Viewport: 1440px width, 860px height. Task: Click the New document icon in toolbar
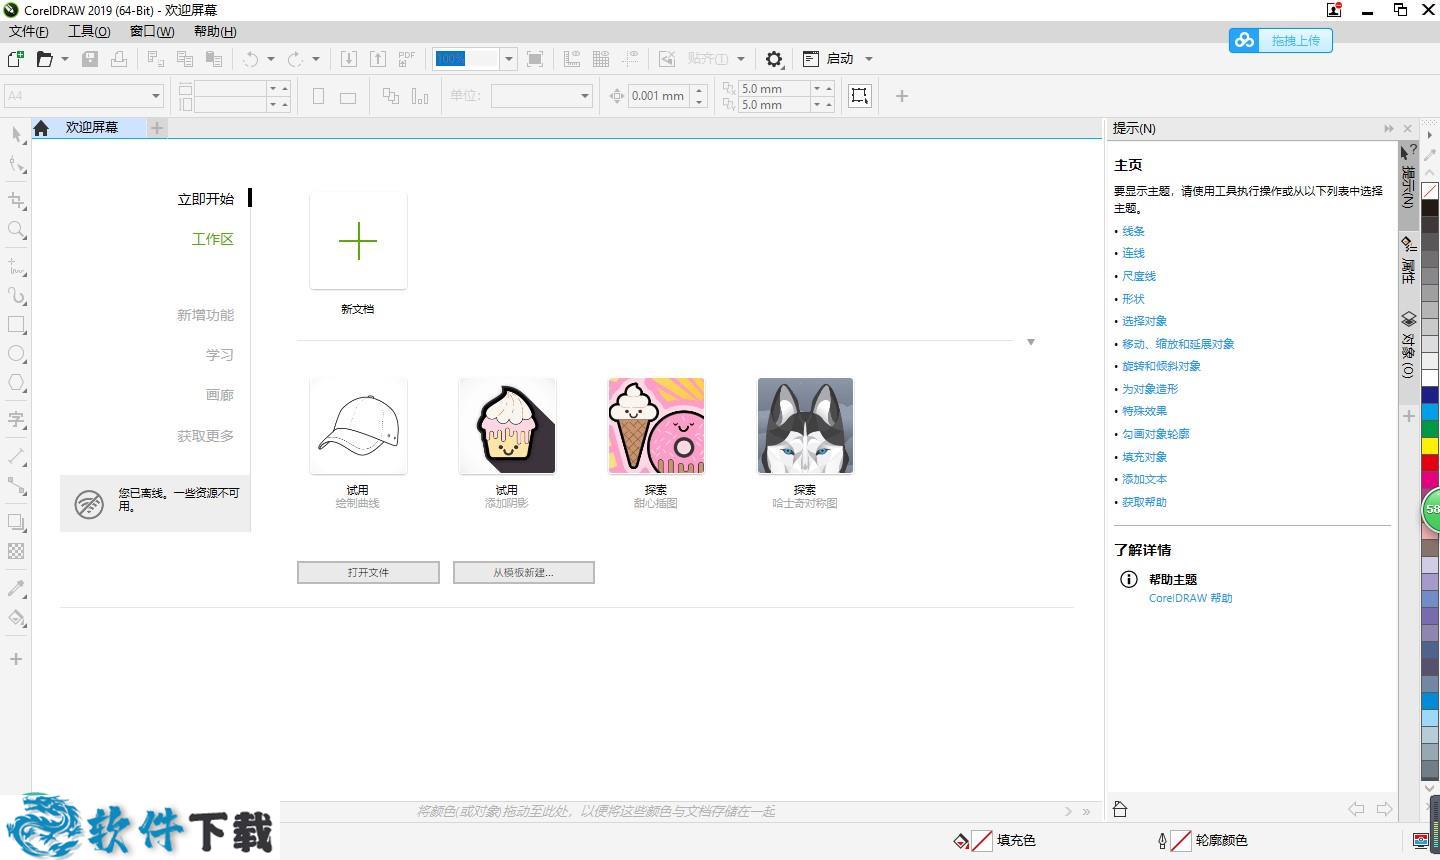click(15, 59)
